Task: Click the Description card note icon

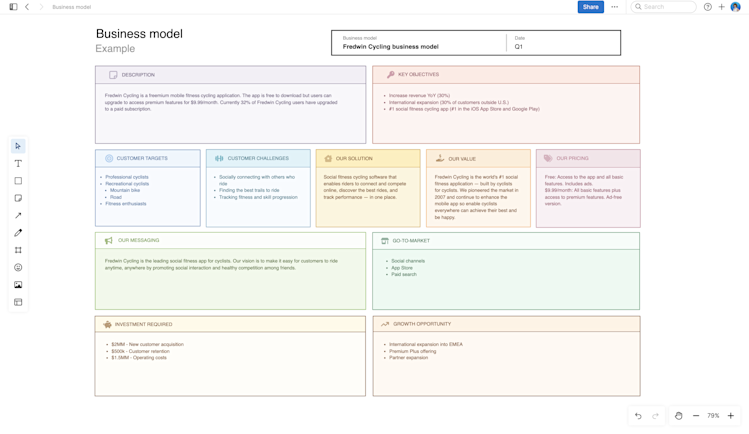Action: [x=113, y=75]
